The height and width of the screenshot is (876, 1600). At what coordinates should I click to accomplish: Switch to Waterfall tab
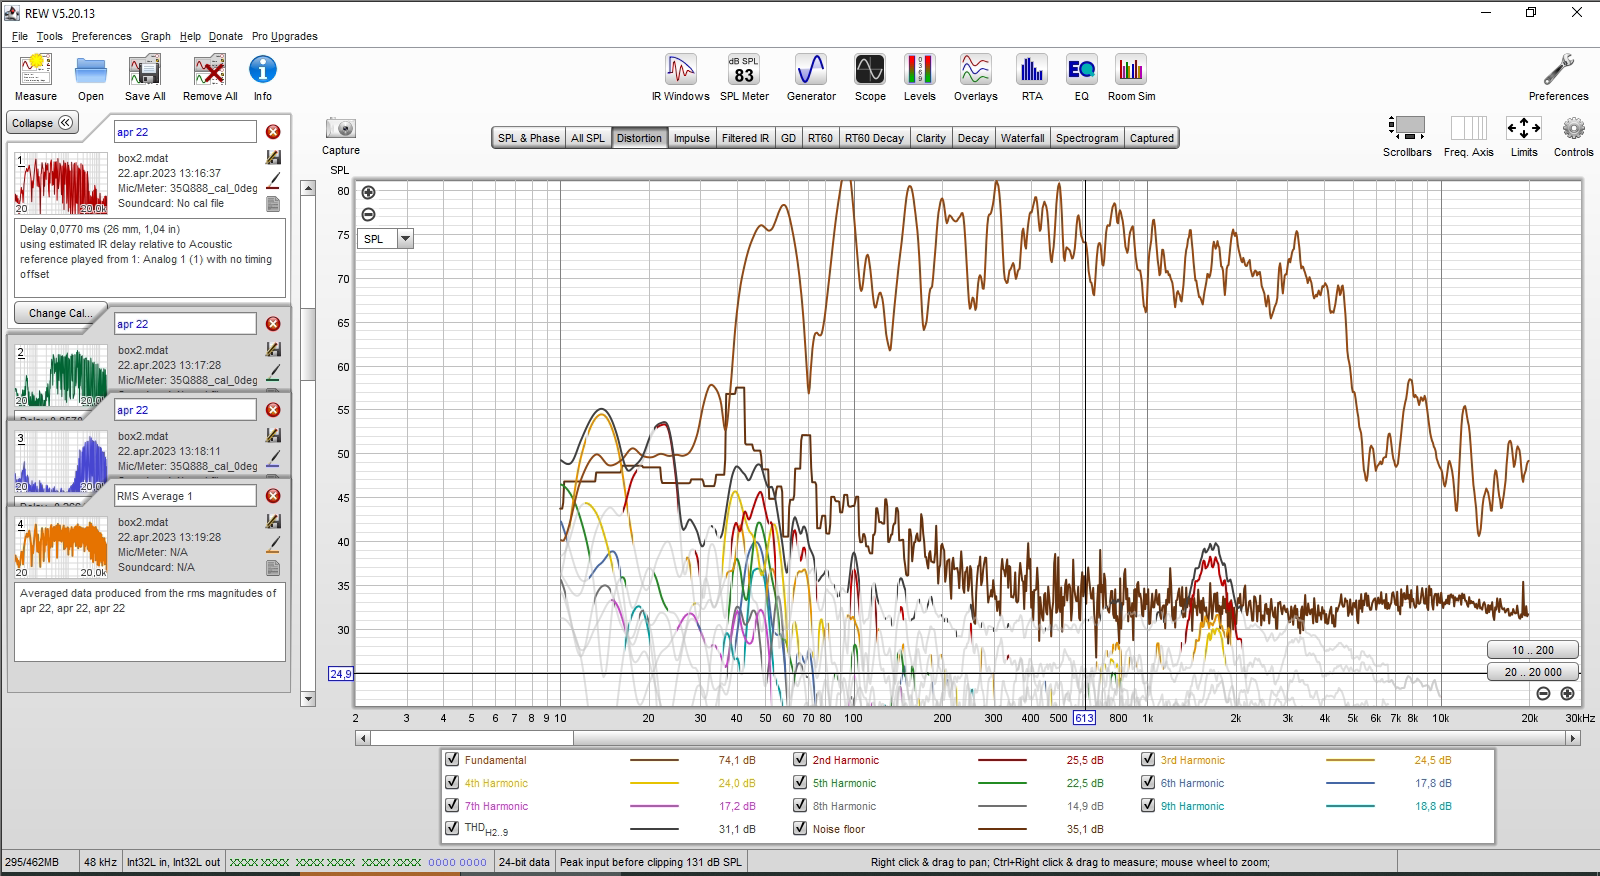coord(1022,138)
